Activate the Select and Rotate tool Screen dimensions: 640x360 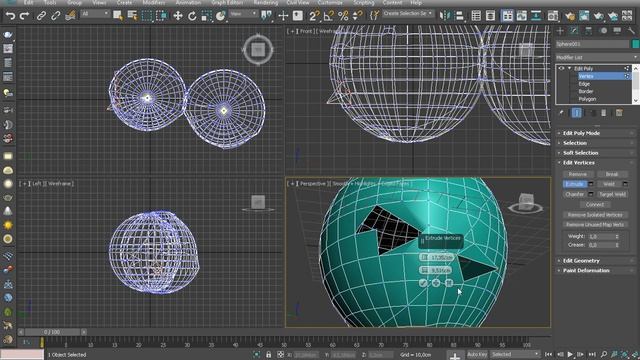(x=192, y=16)
